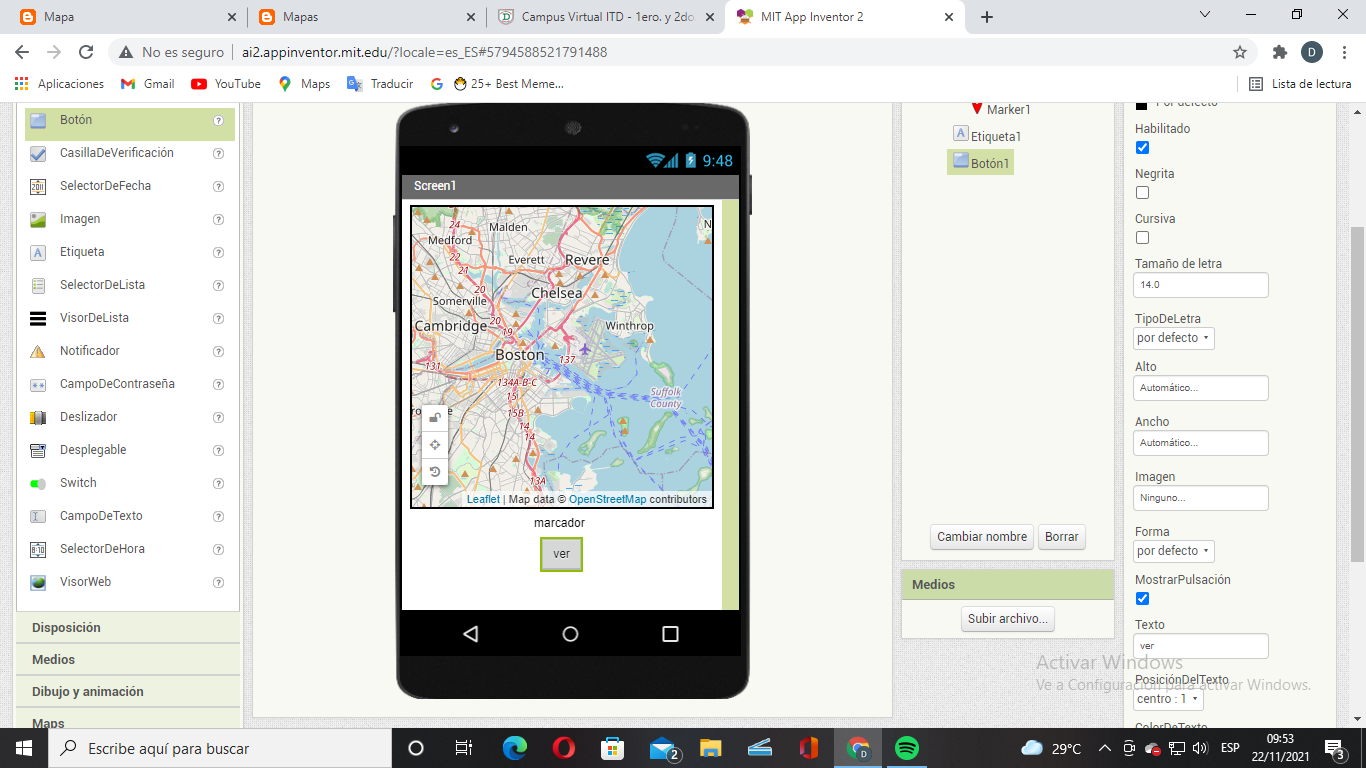Open help for Deslizador component

[218, 417]
